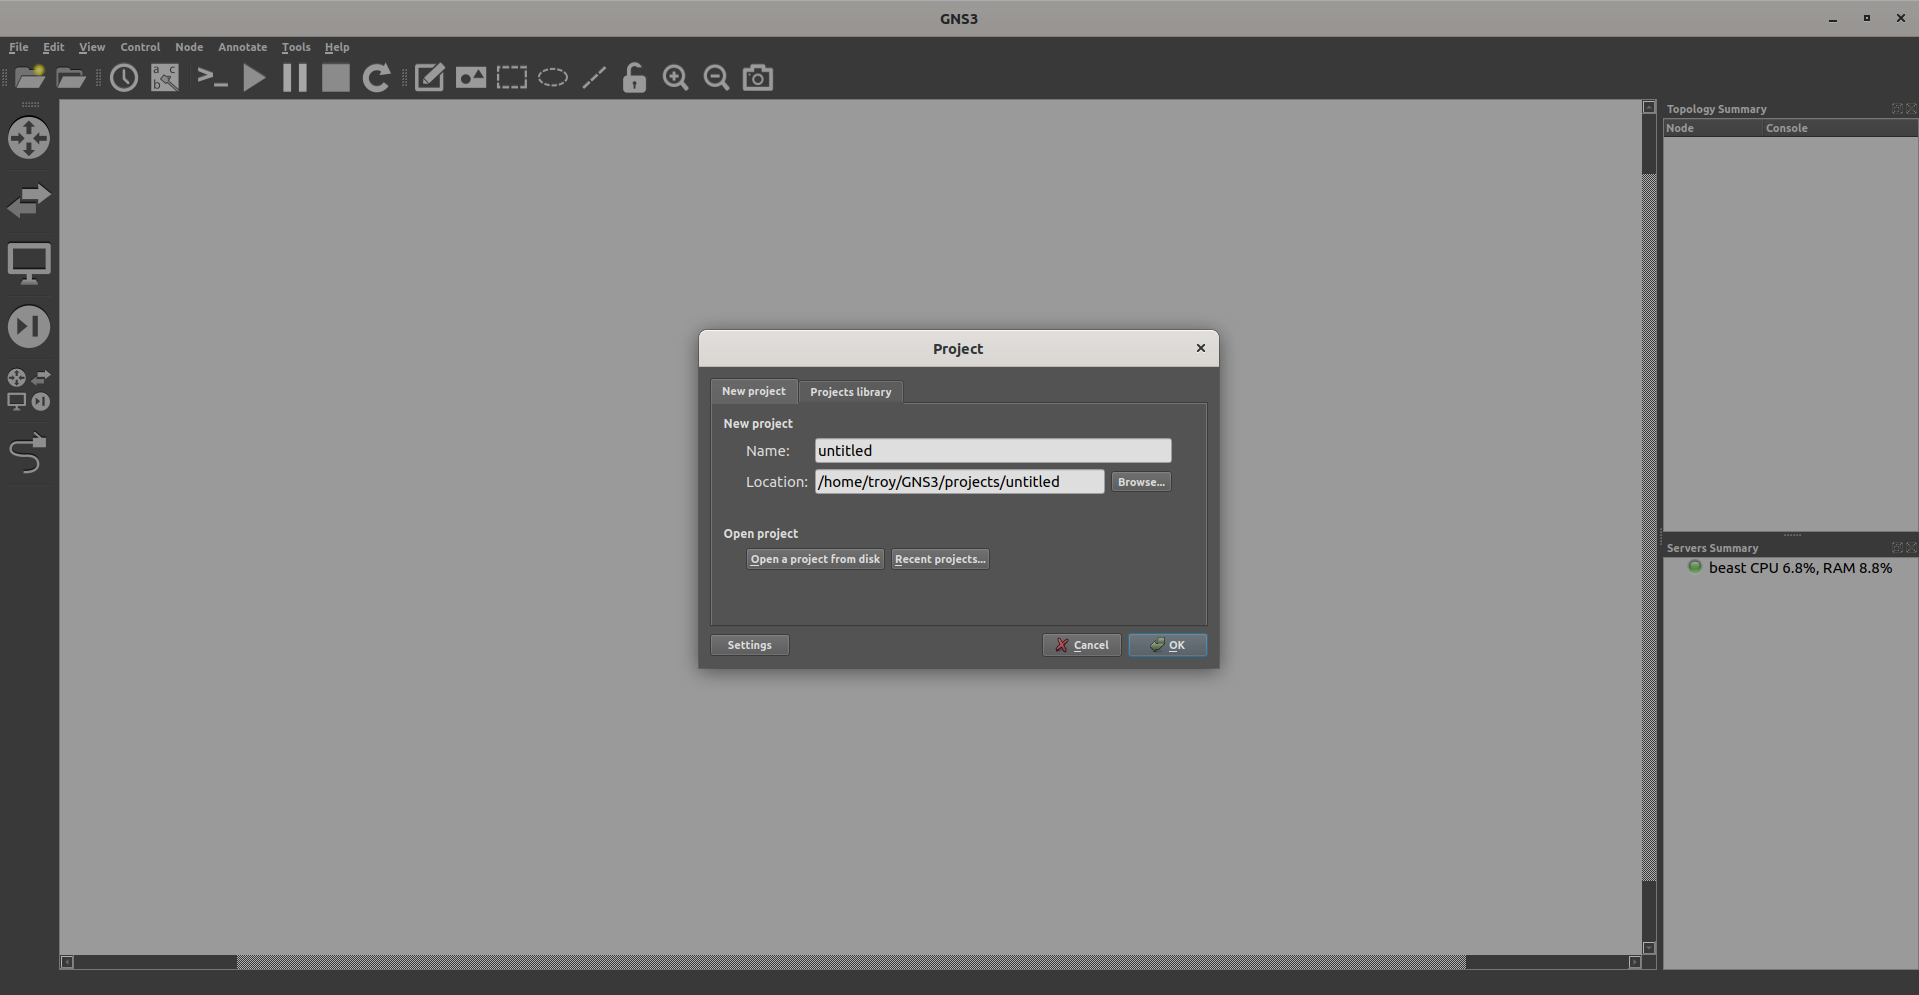Click the canvas scroll-left arrow
1919x995 pixels.
(x=67, y=962)
